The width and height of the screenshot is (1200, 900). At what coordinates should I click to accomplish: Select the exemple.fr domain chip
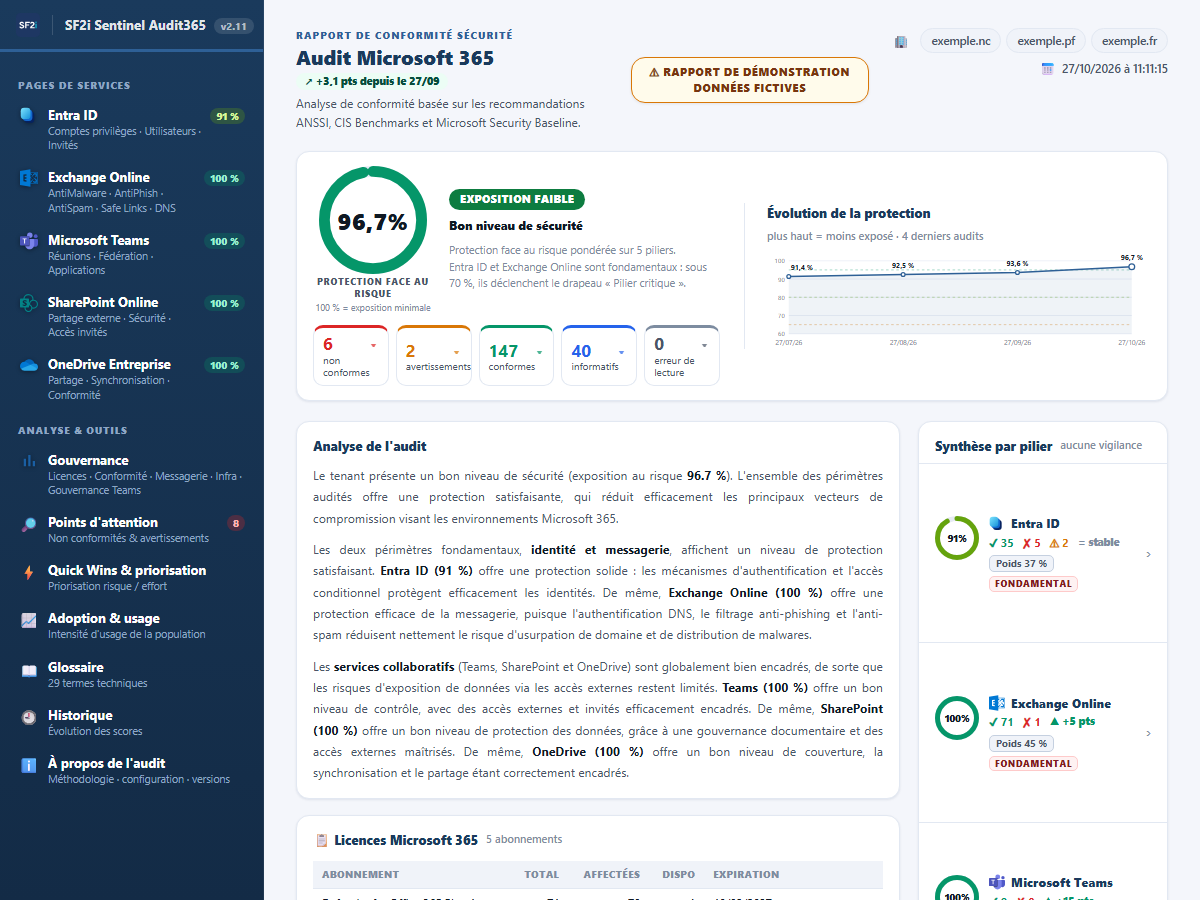click(1129, 41)
